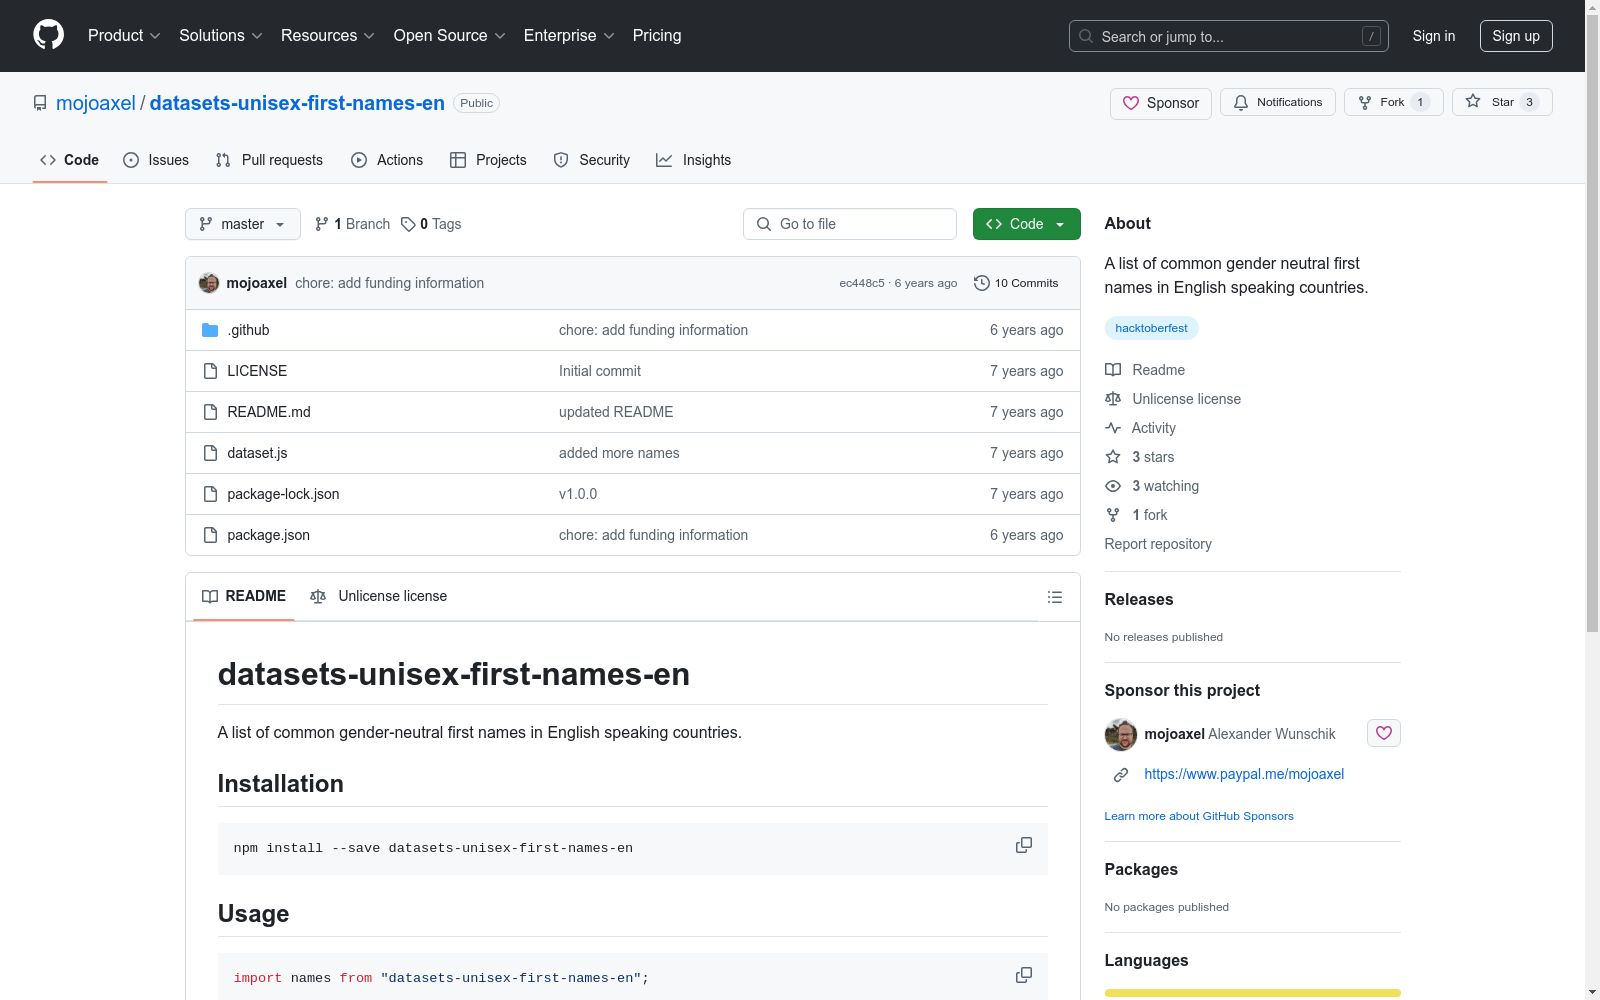Click the Notifications bell icon
Image resolution: width=1600 pixels, height=1000 pixels.
tap(1241, 102)
